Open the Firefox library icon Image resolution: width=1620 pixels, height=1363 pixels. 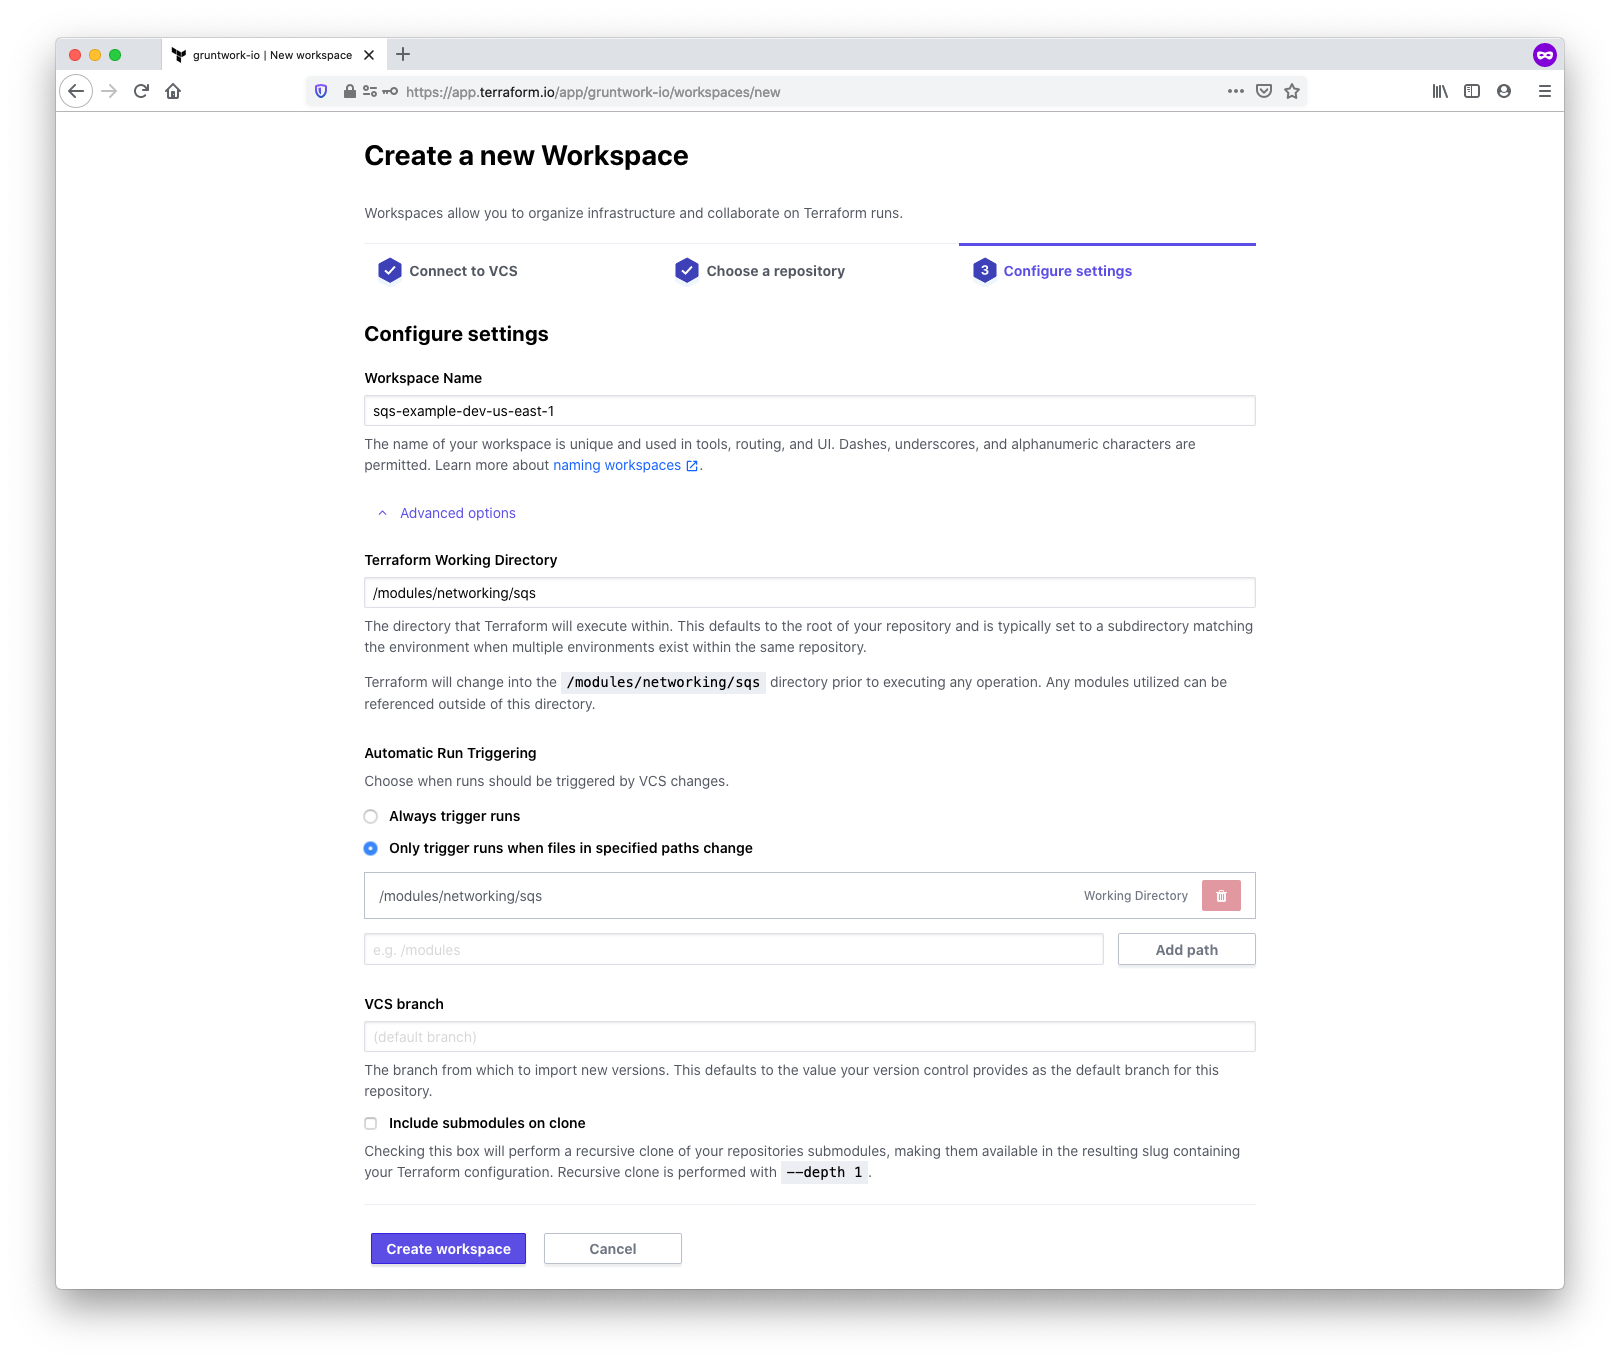tap(1440, 91)
